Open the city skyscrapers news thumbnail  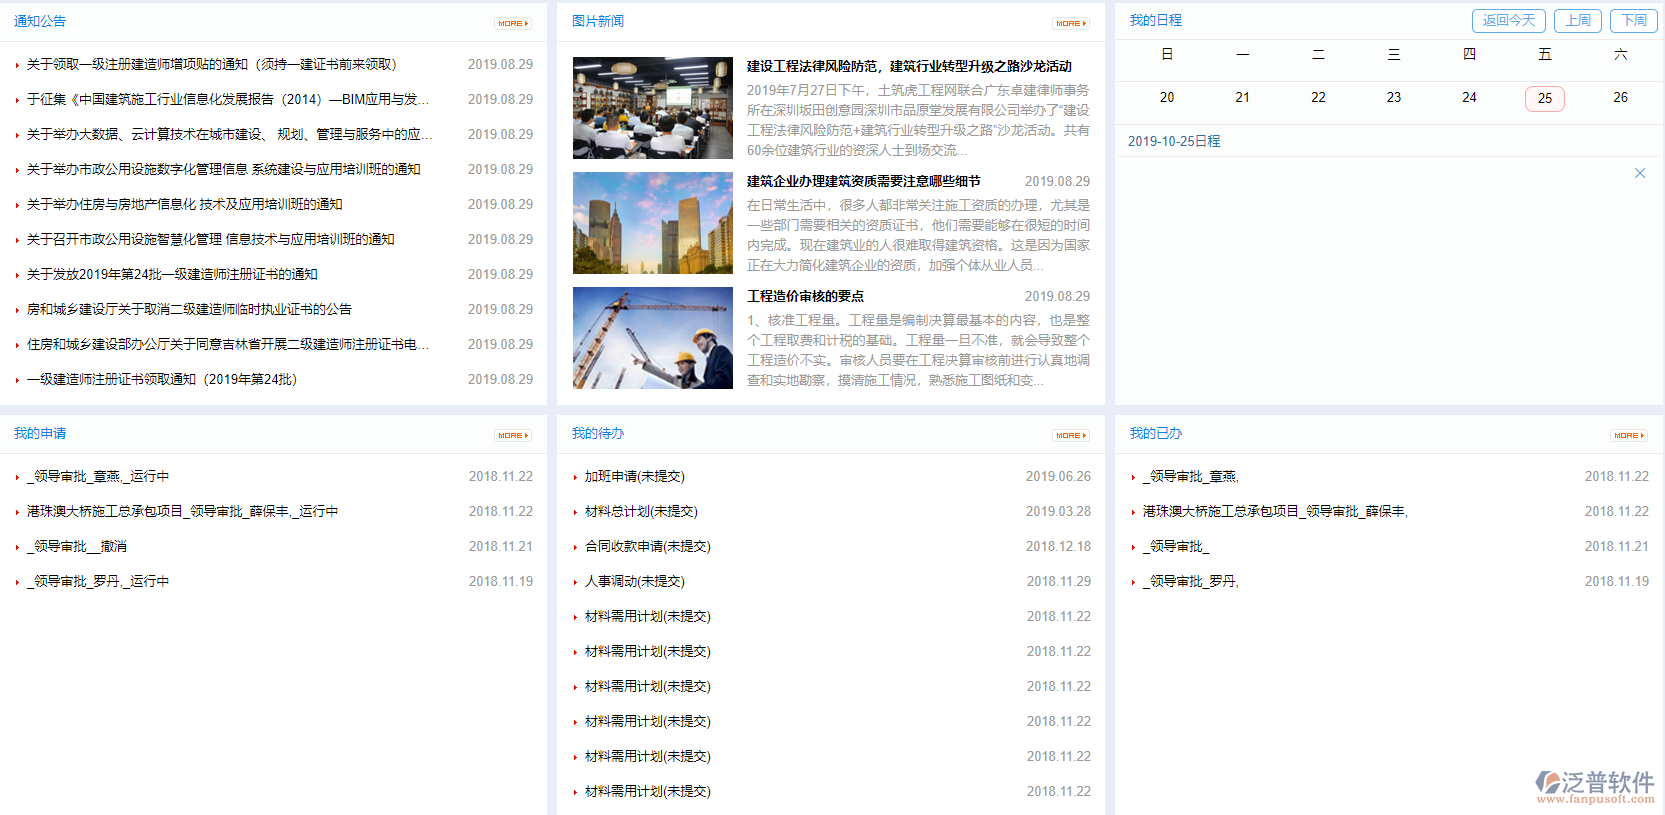(x=653, y=223)
